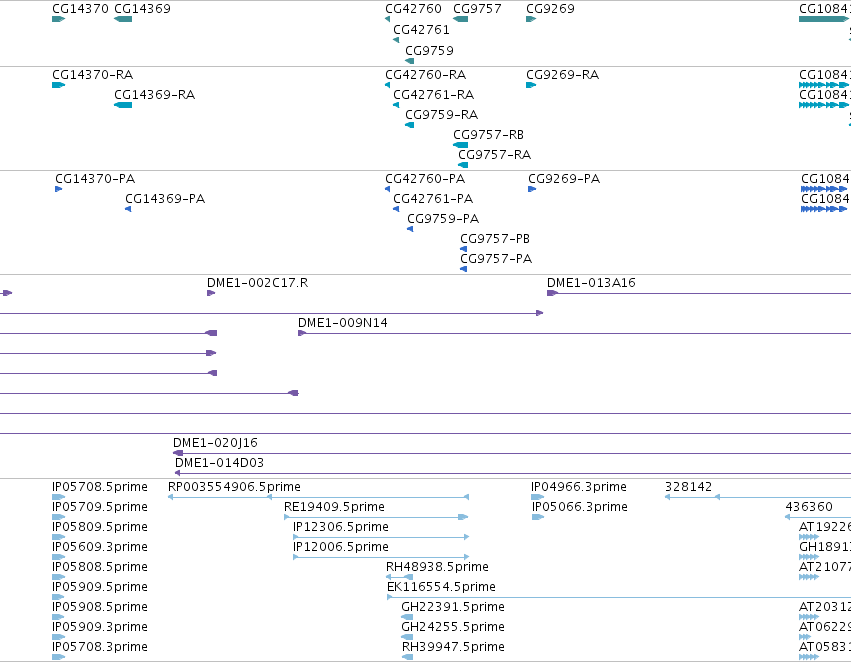Screen dimensions: 851x662
Task: Select BAC clone DME1-020J16
Action: click(512, 453)
